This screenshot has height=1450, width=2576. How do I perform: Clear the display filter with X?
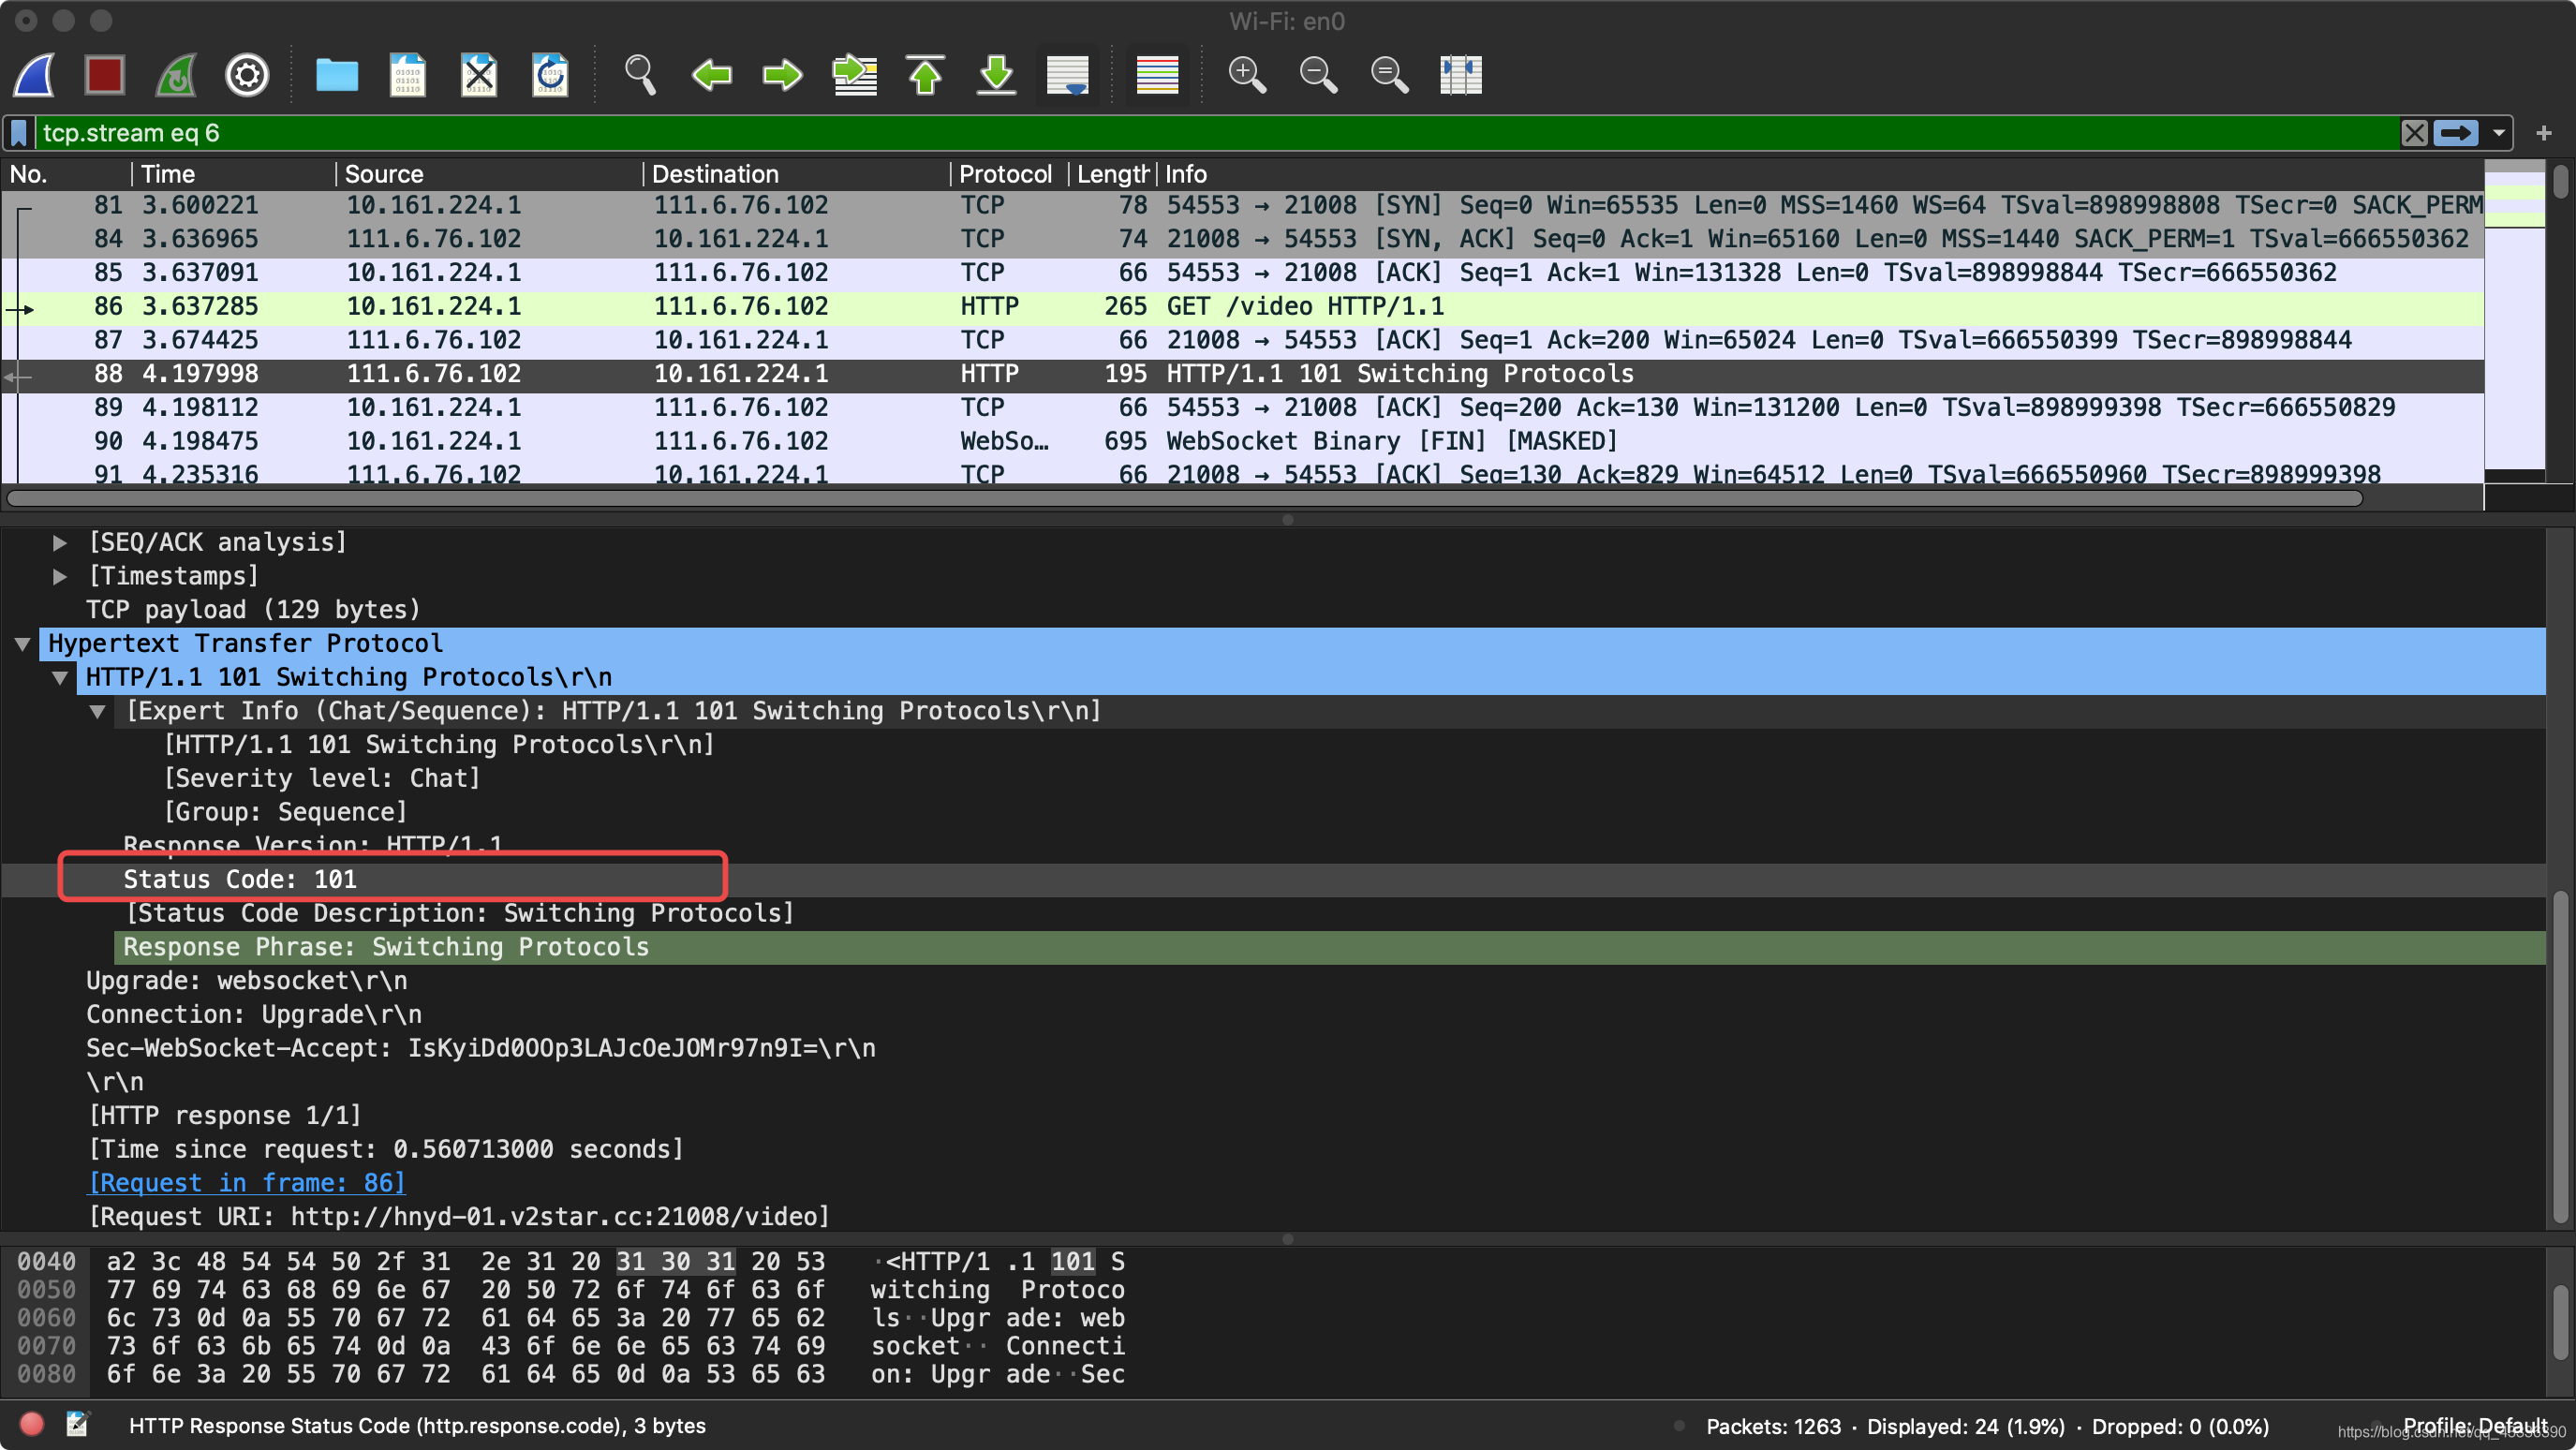[2415, 133]
